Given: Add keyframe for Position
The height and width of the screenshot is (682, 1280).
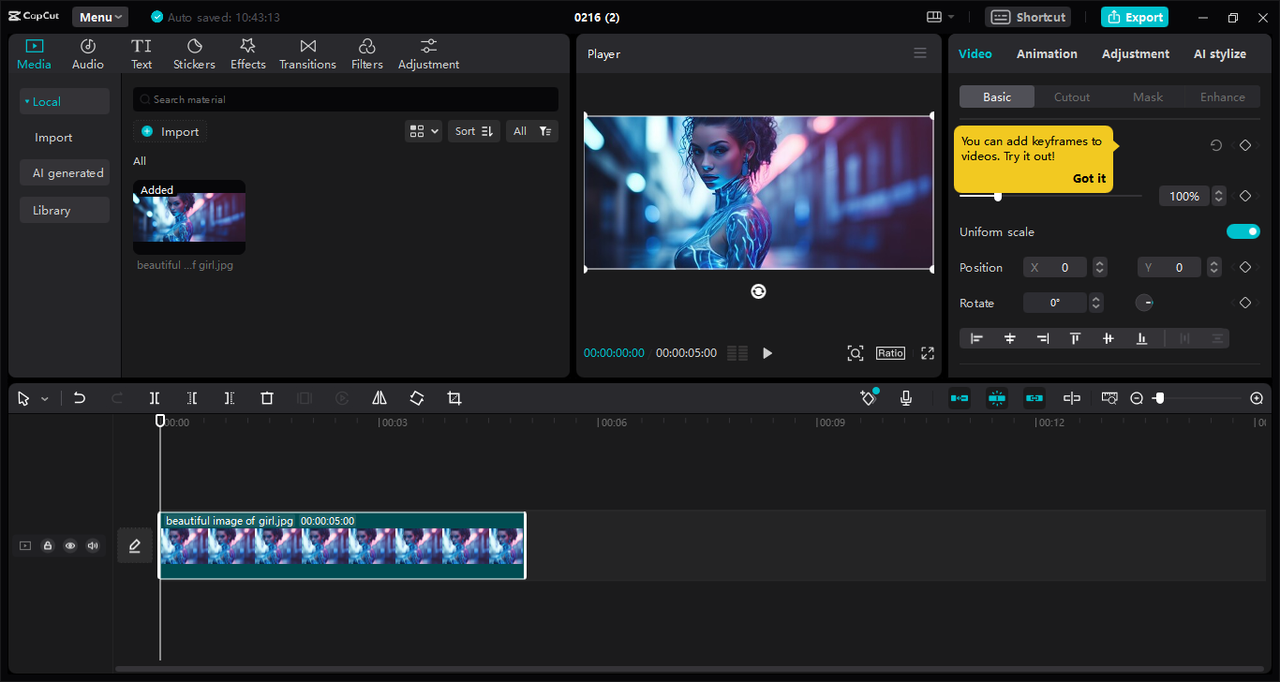Looking at the screenshot, I should click(x=1245, y=267).
